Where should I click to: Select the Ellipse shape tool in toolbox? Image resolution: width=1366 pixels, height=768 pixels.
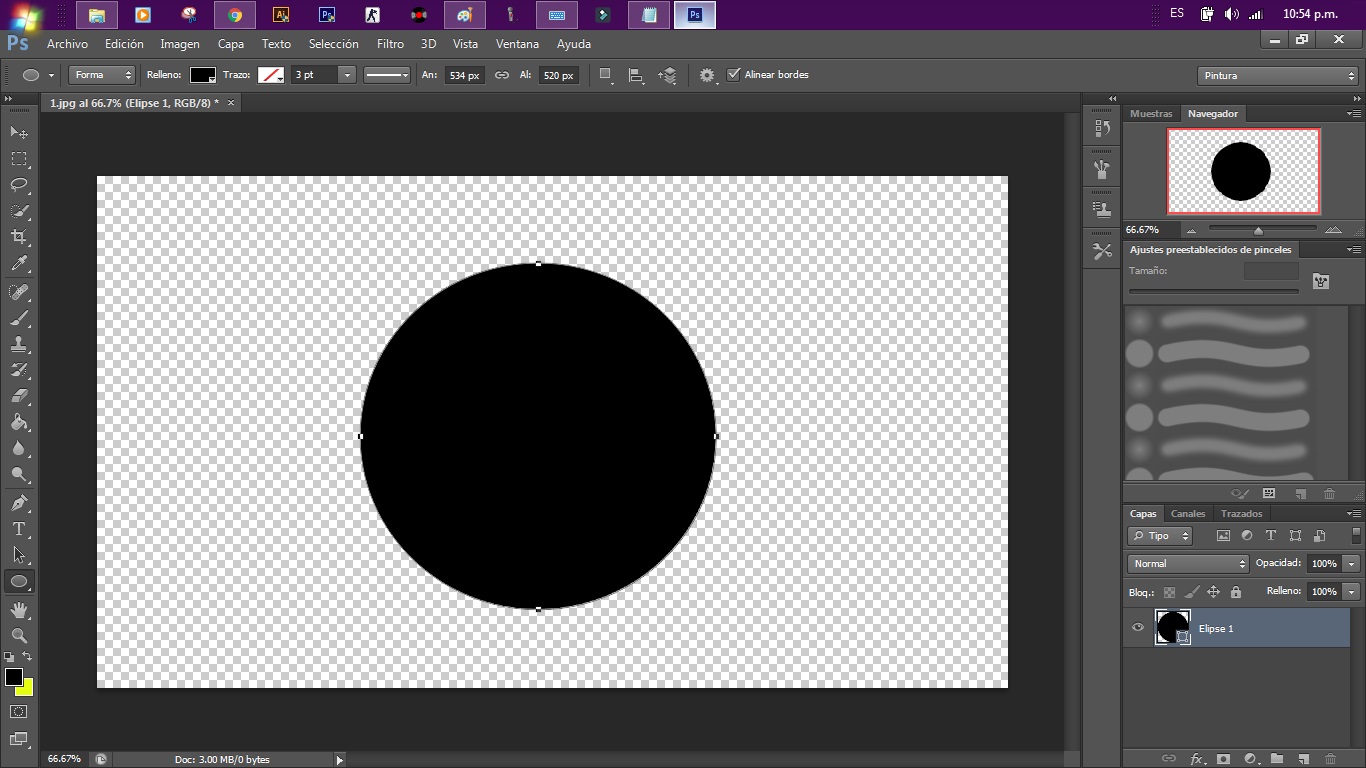[x=19, y=581]
